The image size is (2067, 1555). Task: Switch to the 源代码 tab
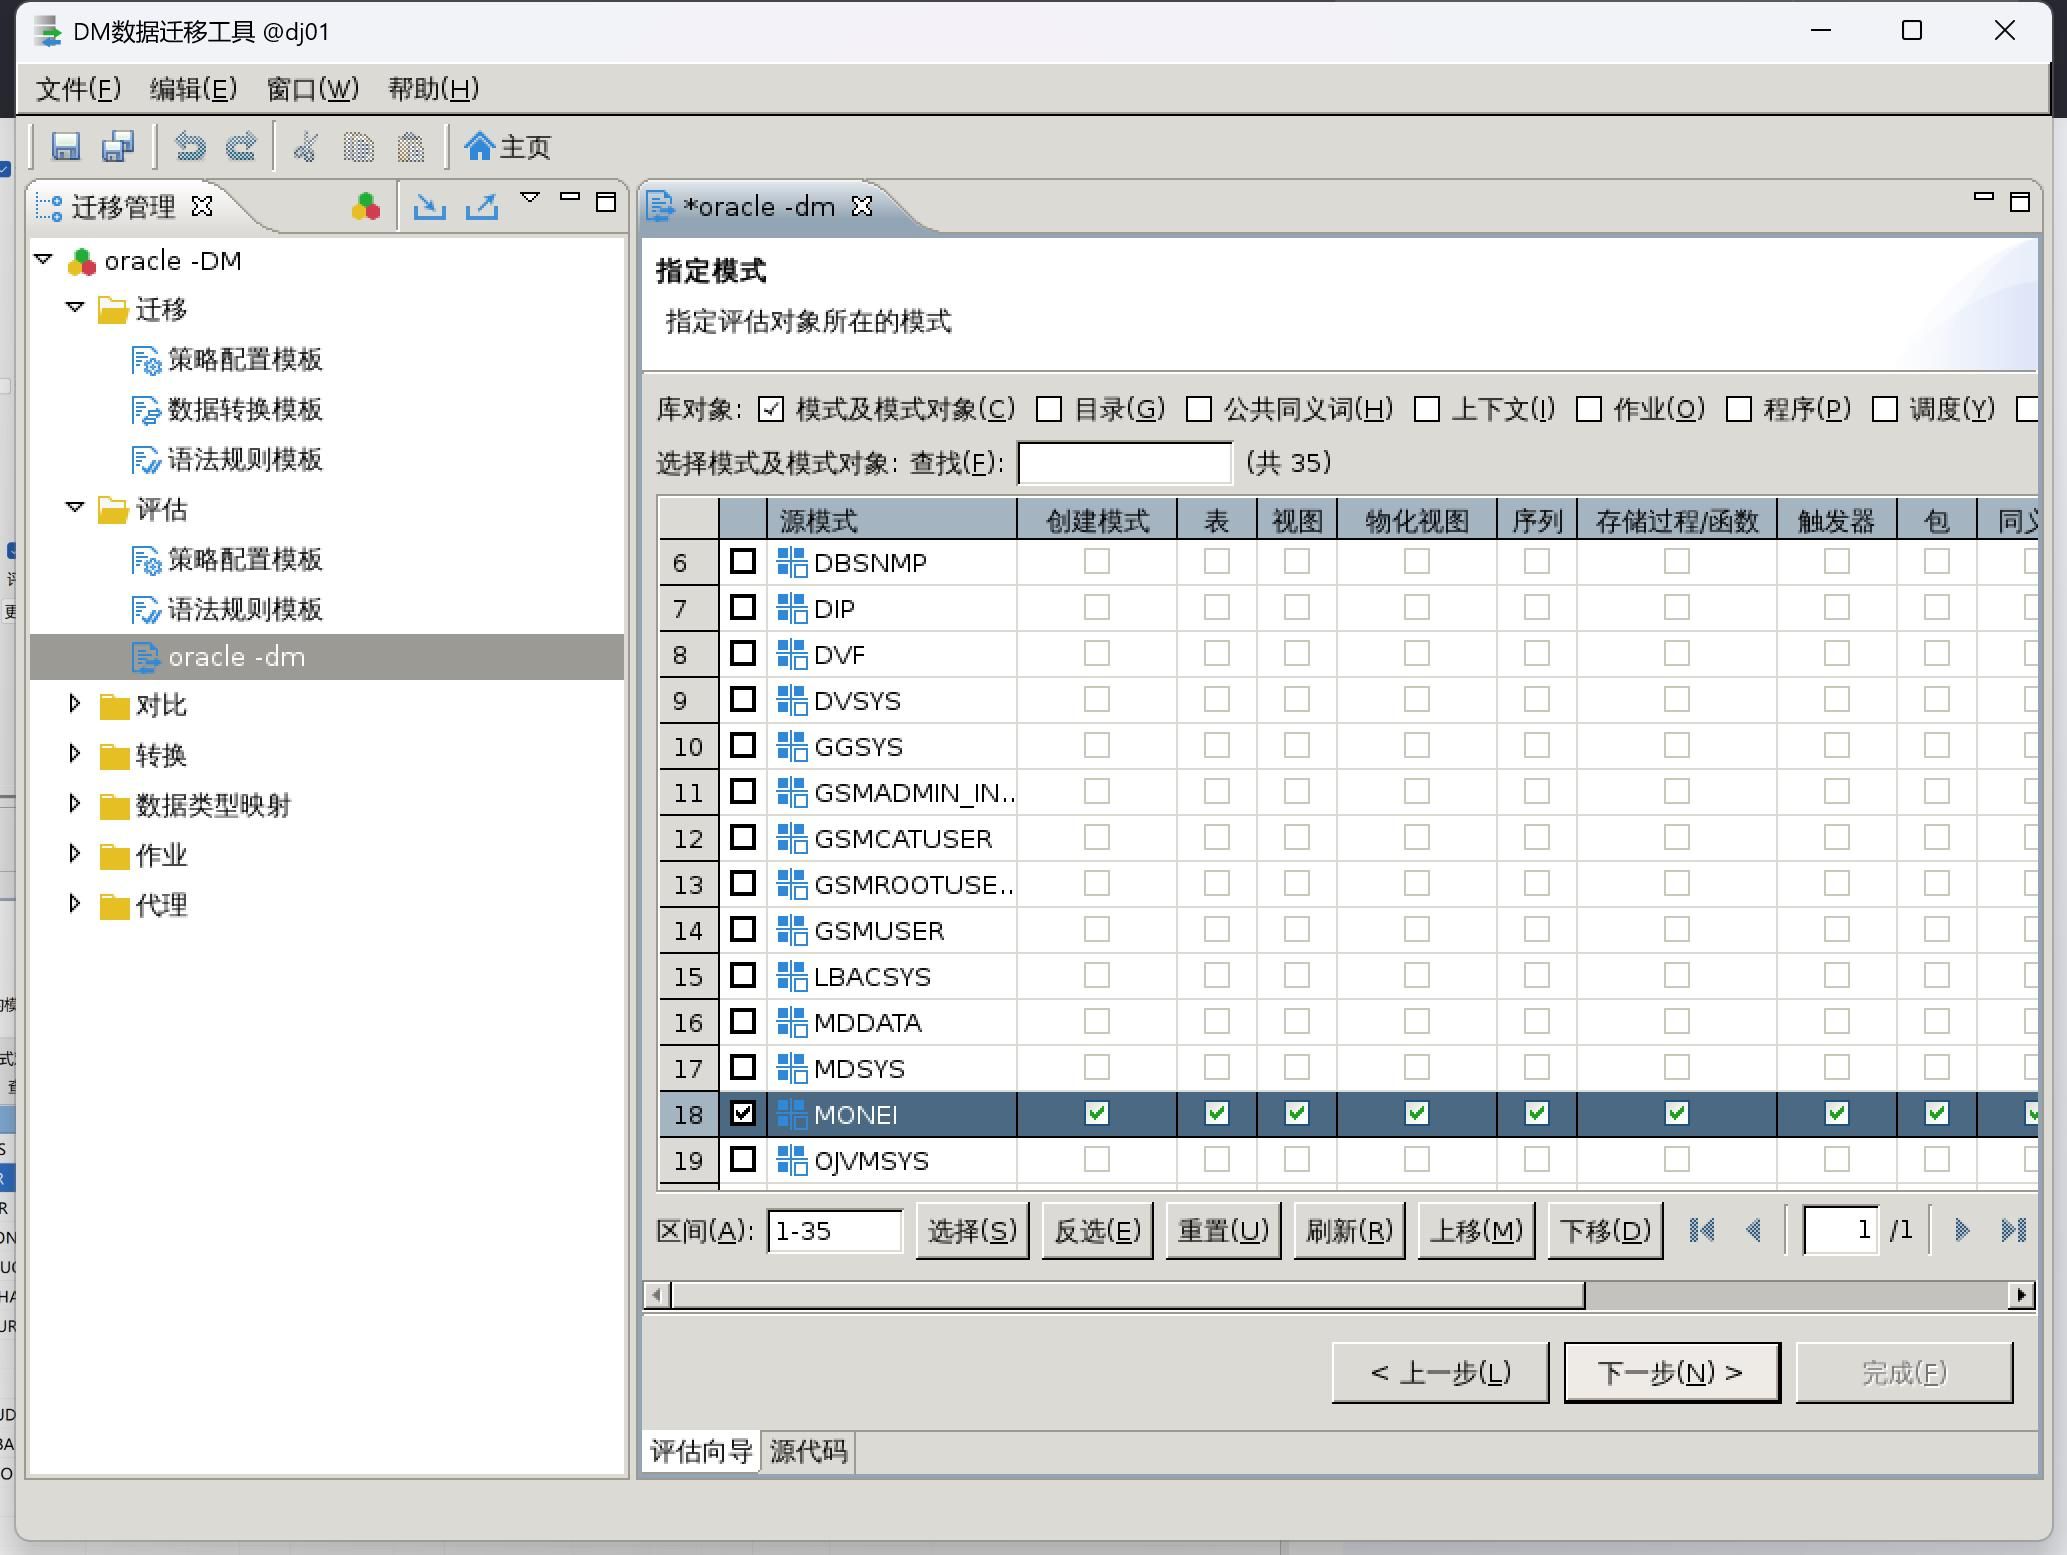coord(808,1451)
